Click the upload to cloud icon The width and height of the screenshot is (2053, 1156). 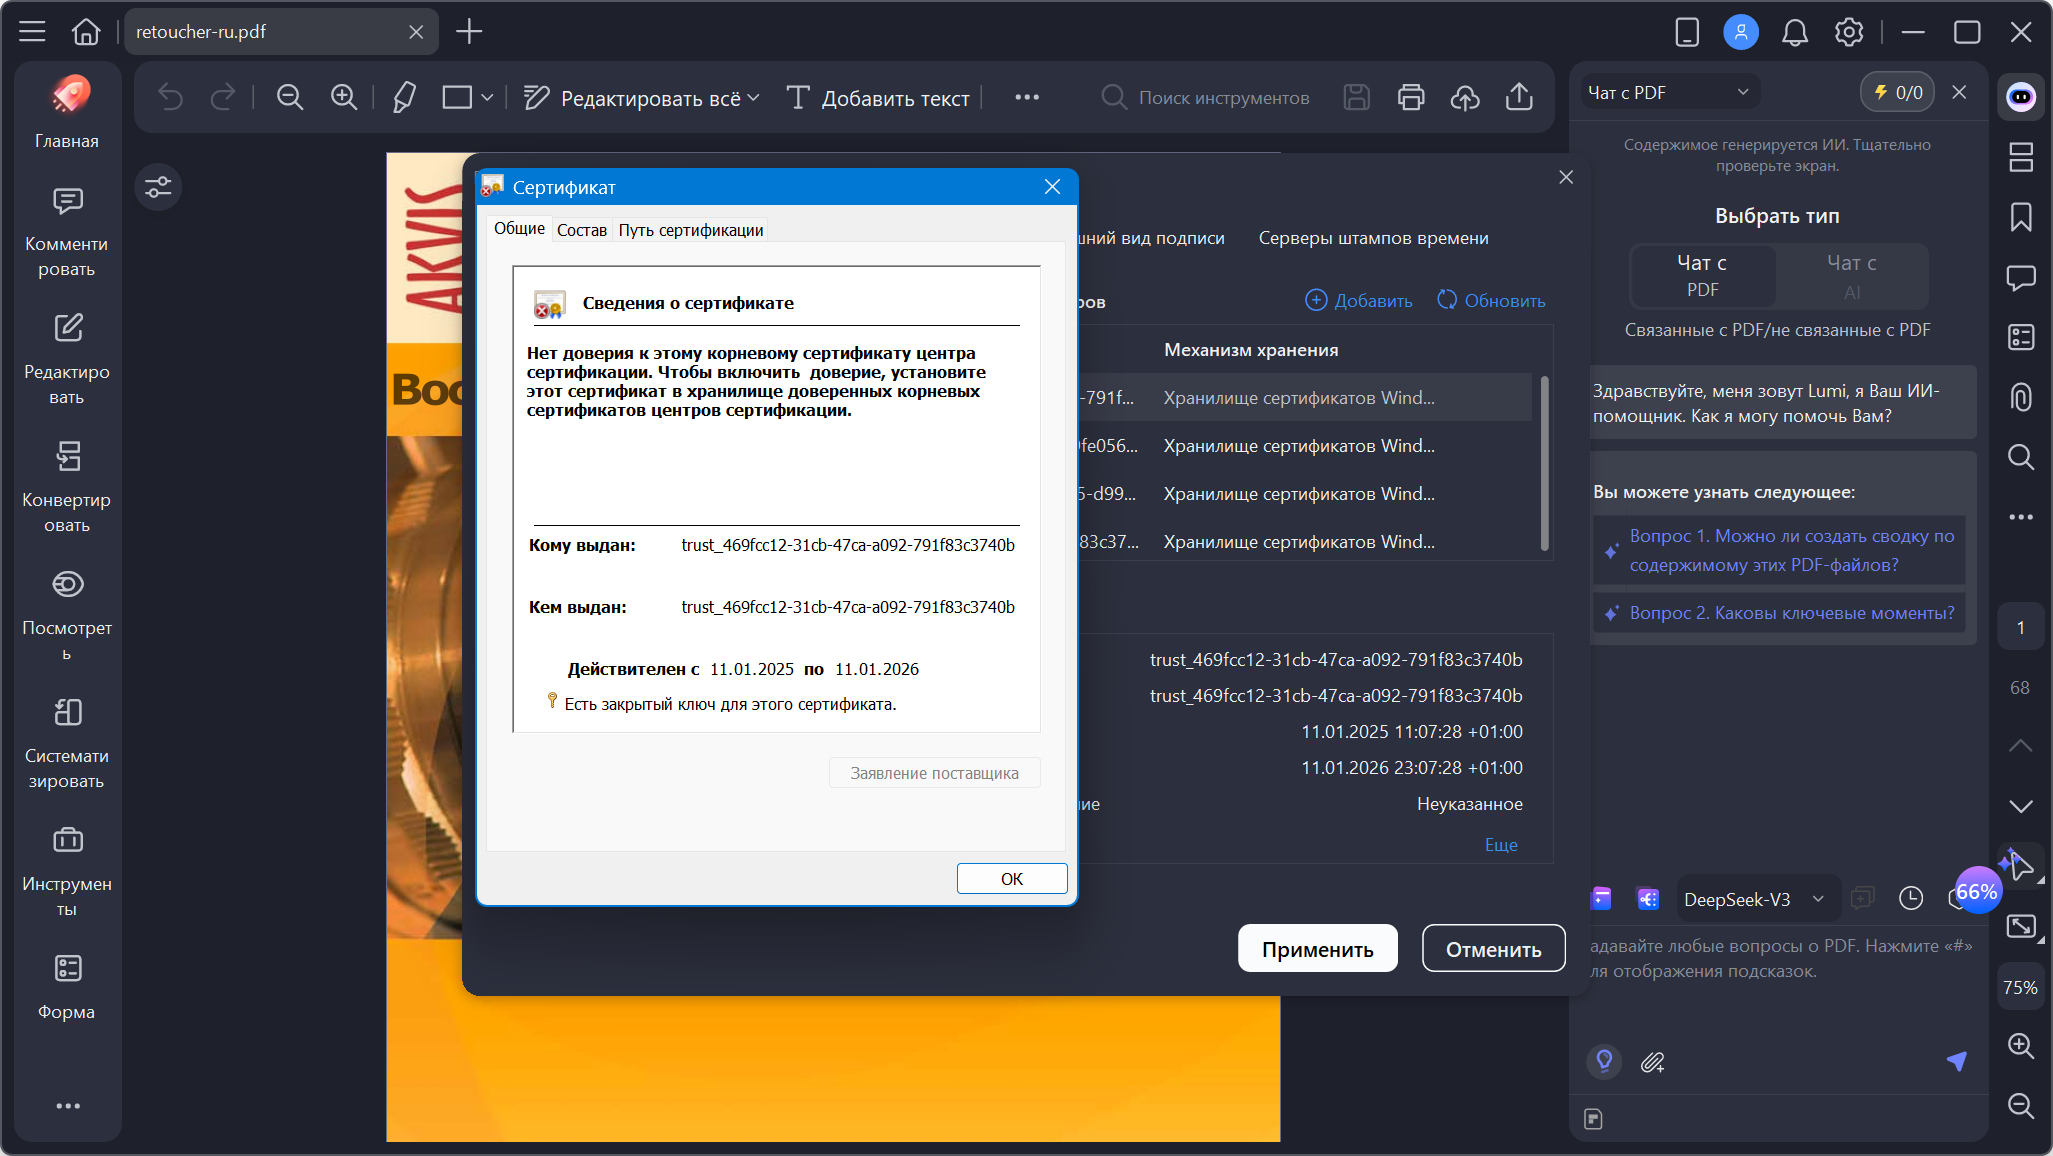tap(1465, 97)
